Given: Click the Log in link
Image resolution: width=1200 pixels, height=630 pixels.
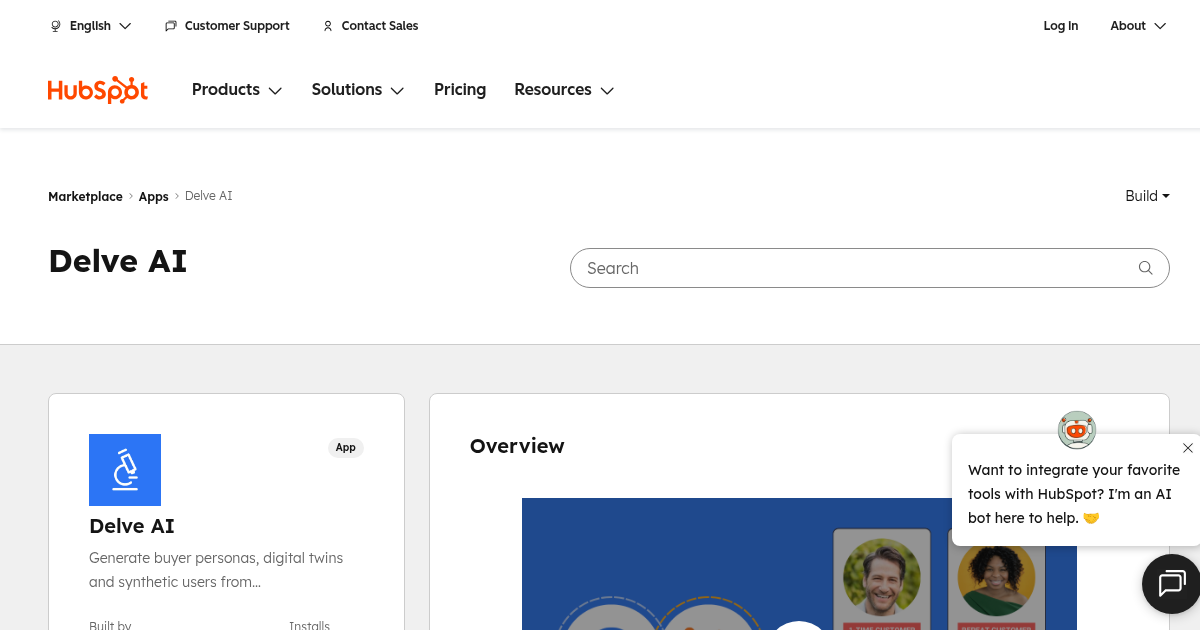Looking at the screenshot, I should click(x=1061, y=26).
